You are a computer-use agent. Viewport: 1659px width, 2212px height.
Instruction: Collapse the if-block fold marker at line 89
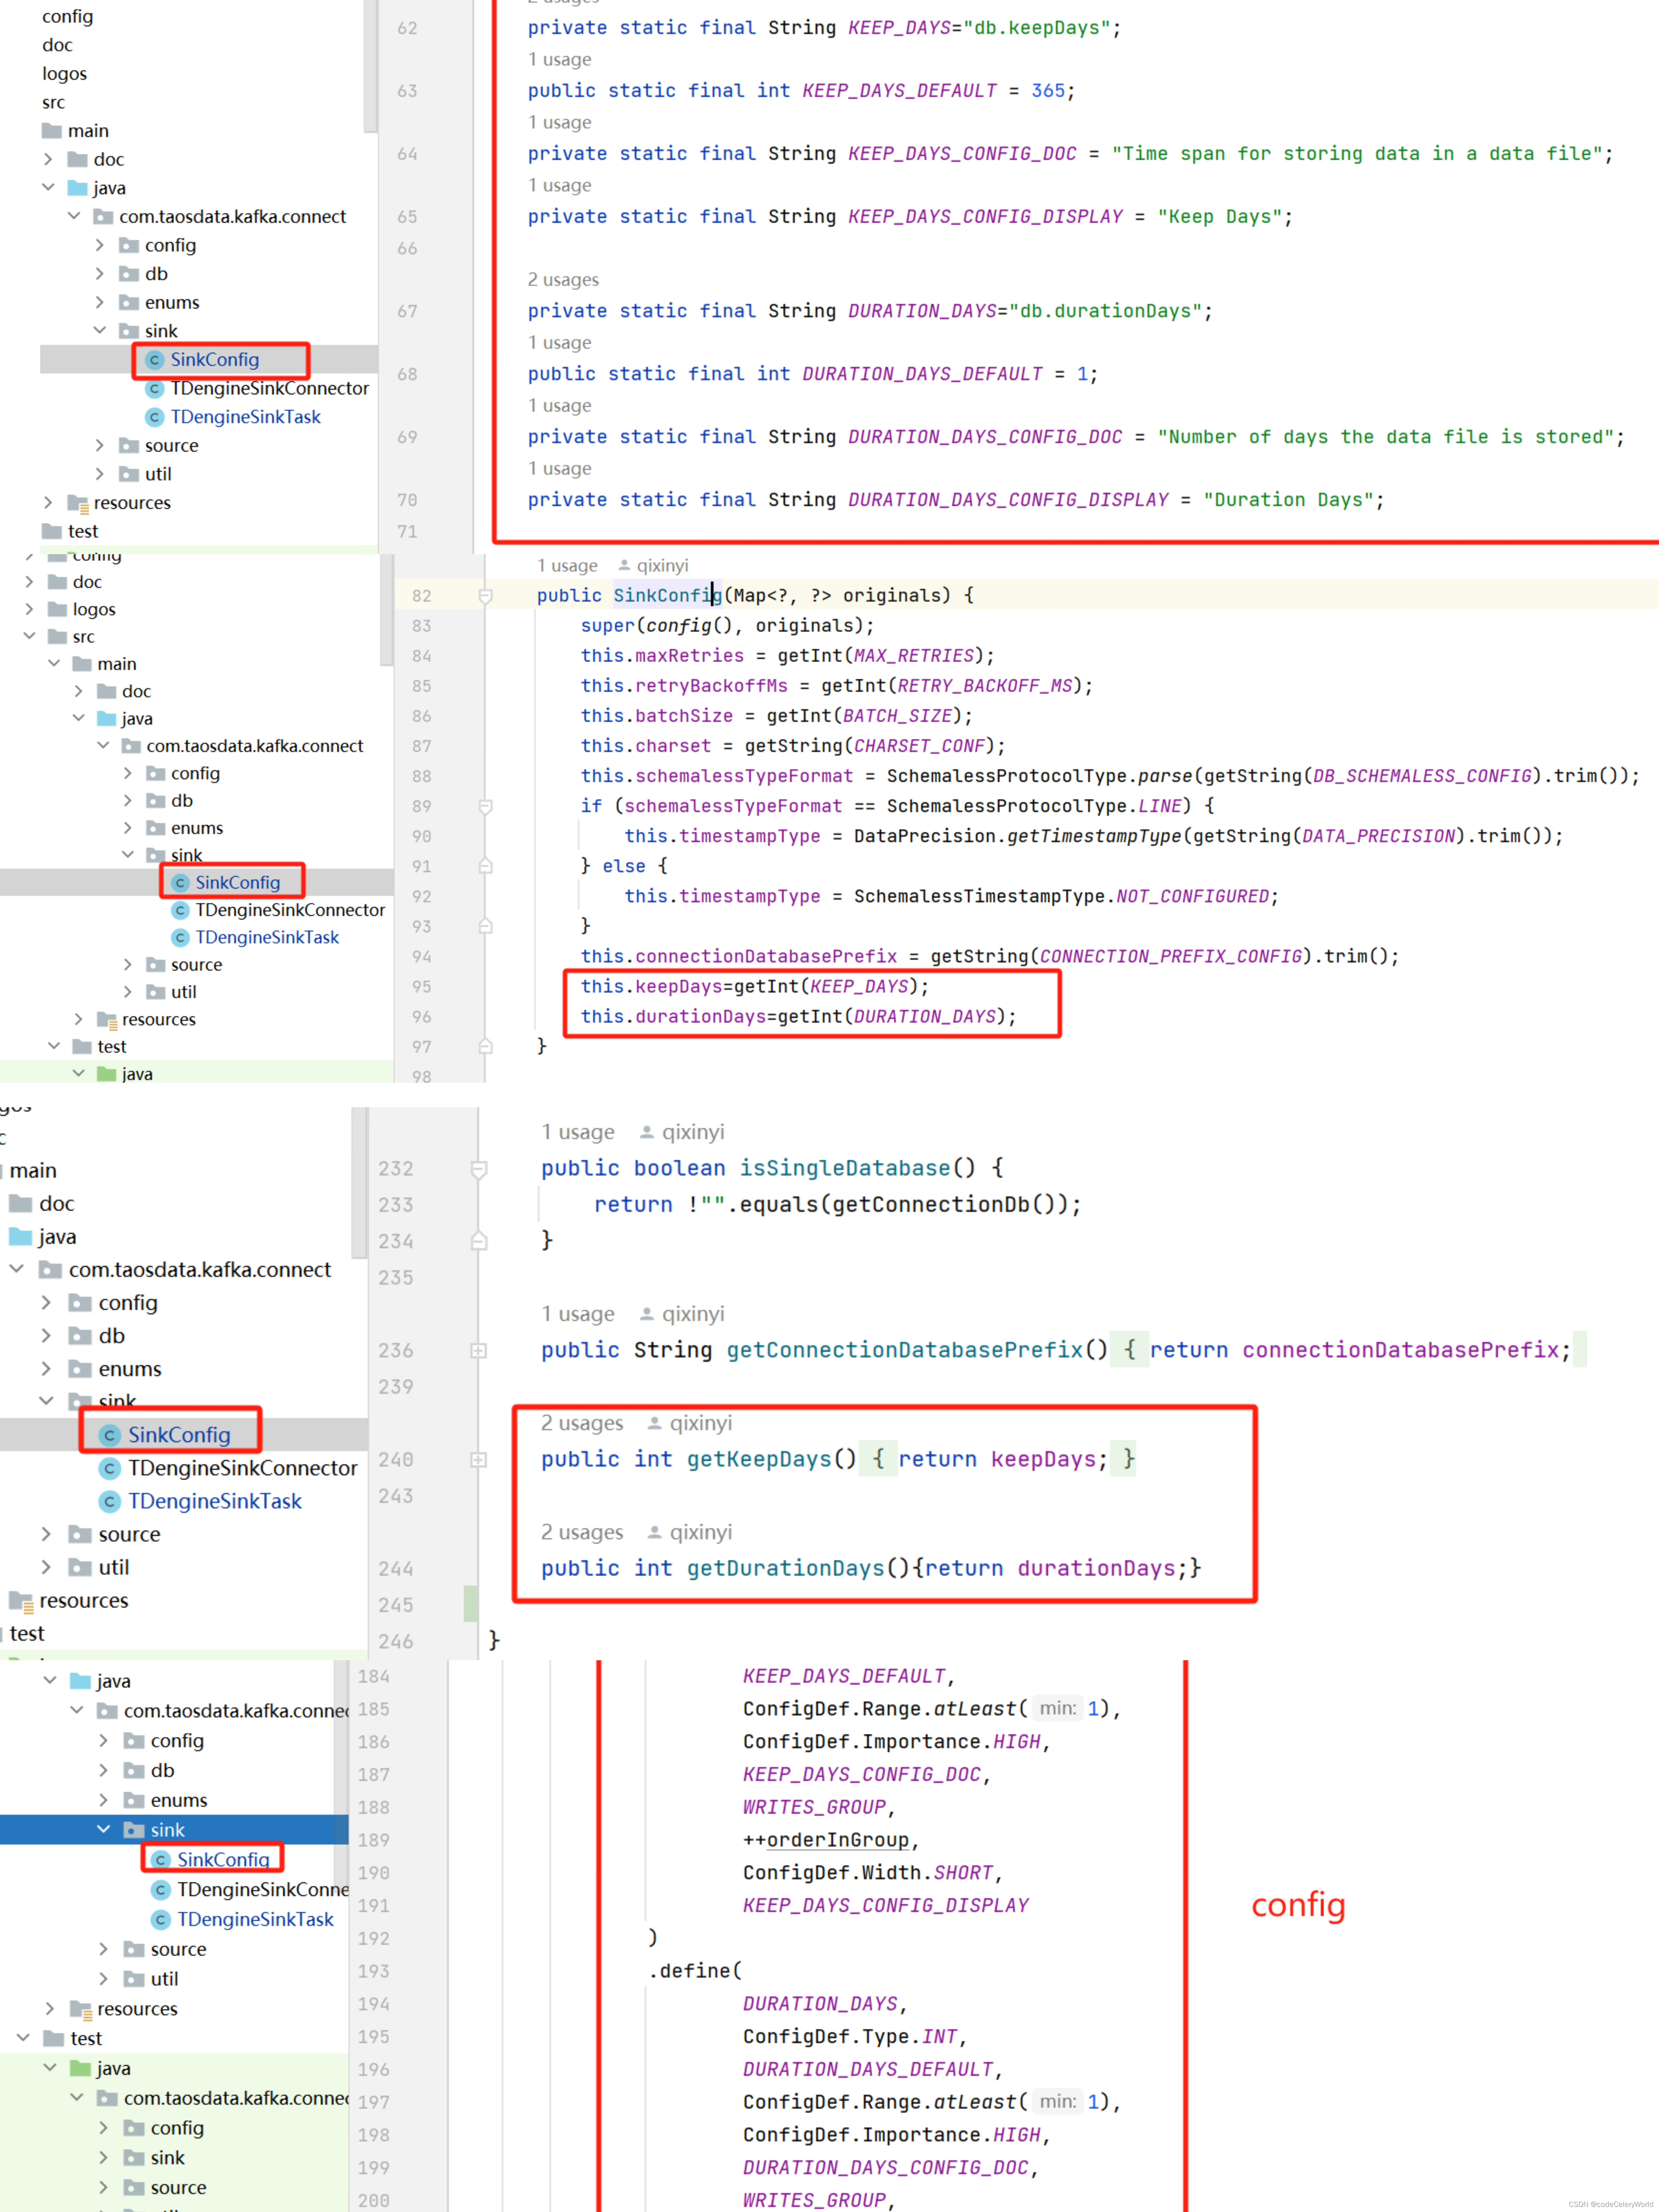[x=485, y=806]
